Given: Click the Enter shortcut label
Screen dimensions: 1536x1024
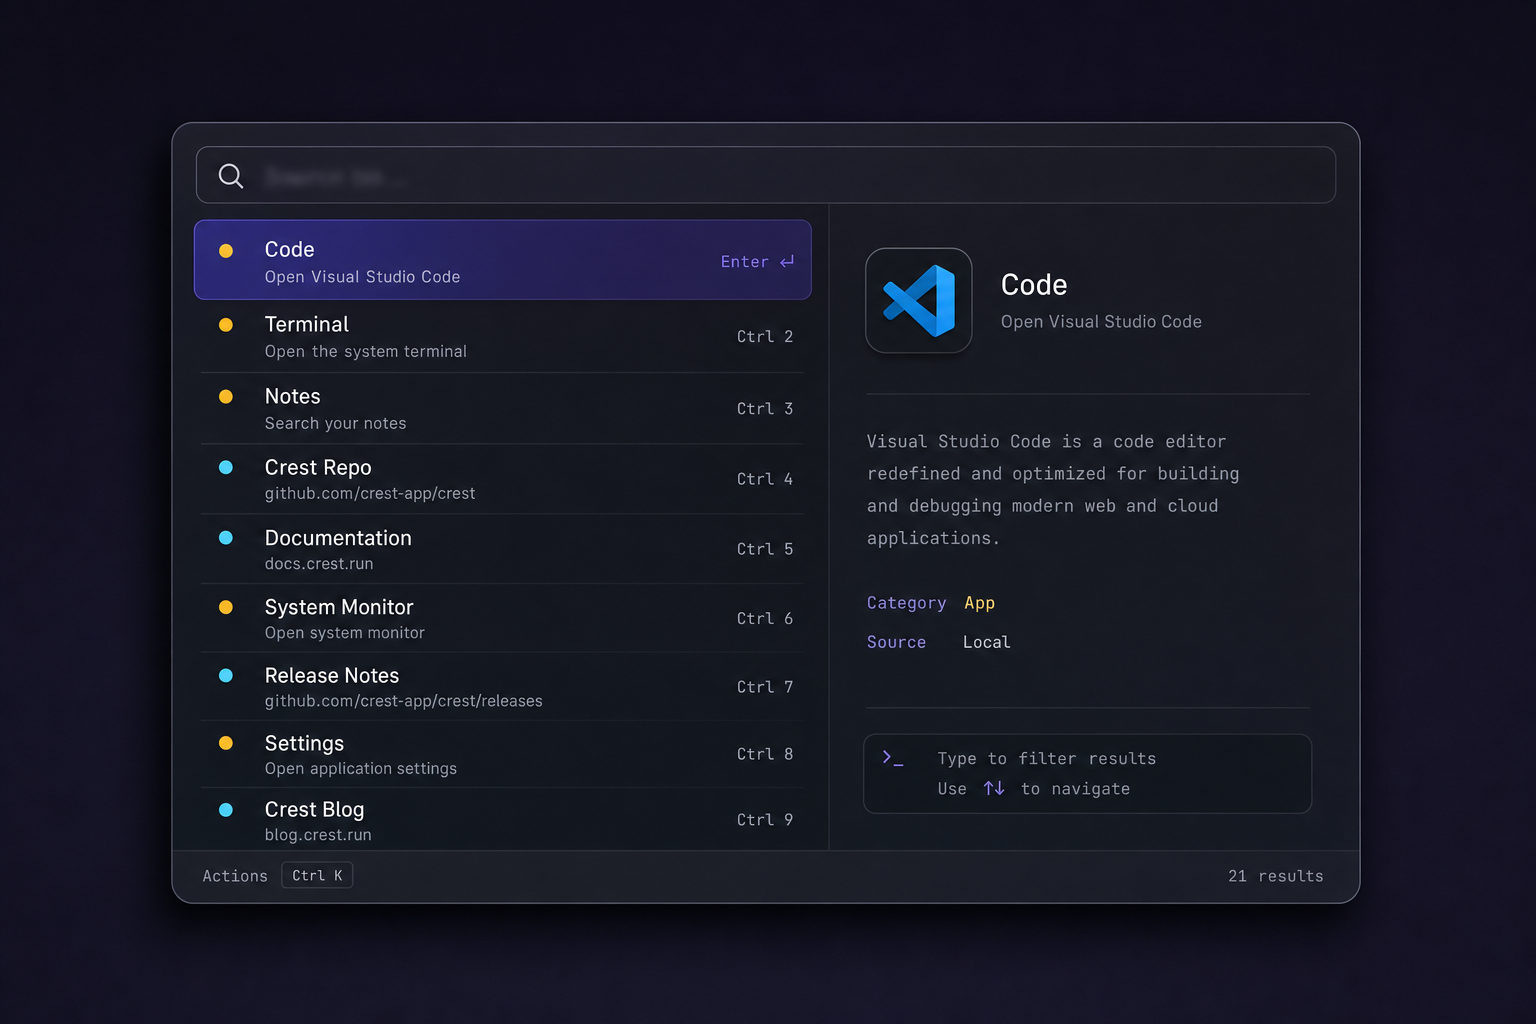Looking at the screenshot, I should click(x=745, y=261).
